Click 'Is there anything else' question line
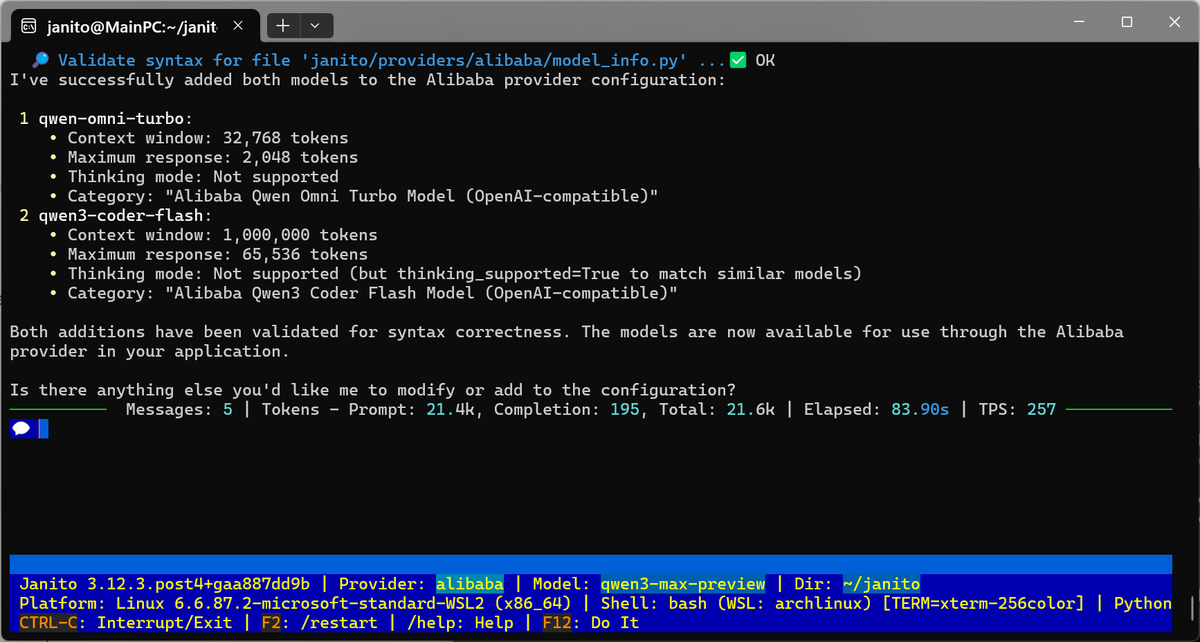Image resolution: width=1200 pixels, height=642 pixels. 373,390
